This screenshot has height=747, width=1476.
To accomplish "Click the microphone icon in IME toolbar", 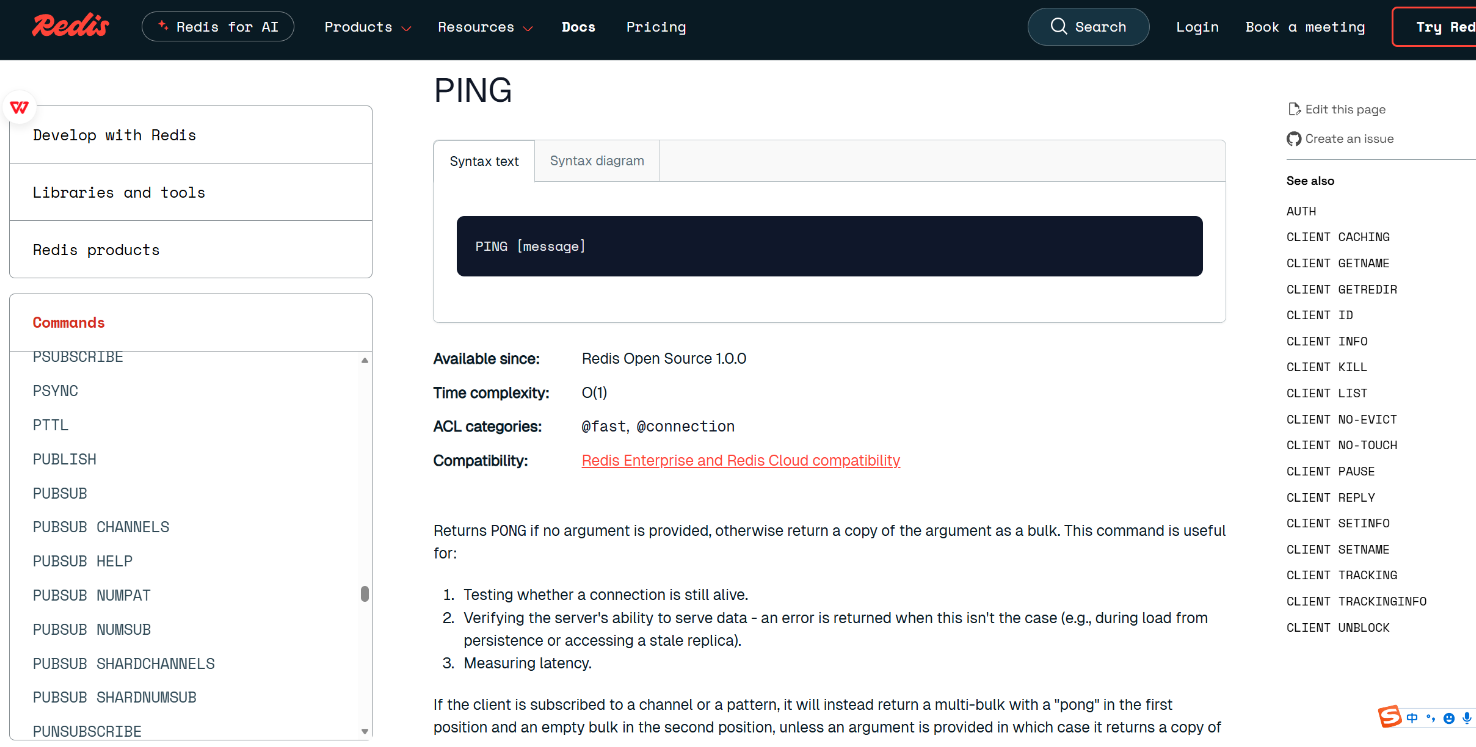I will tap(1467, 718).
